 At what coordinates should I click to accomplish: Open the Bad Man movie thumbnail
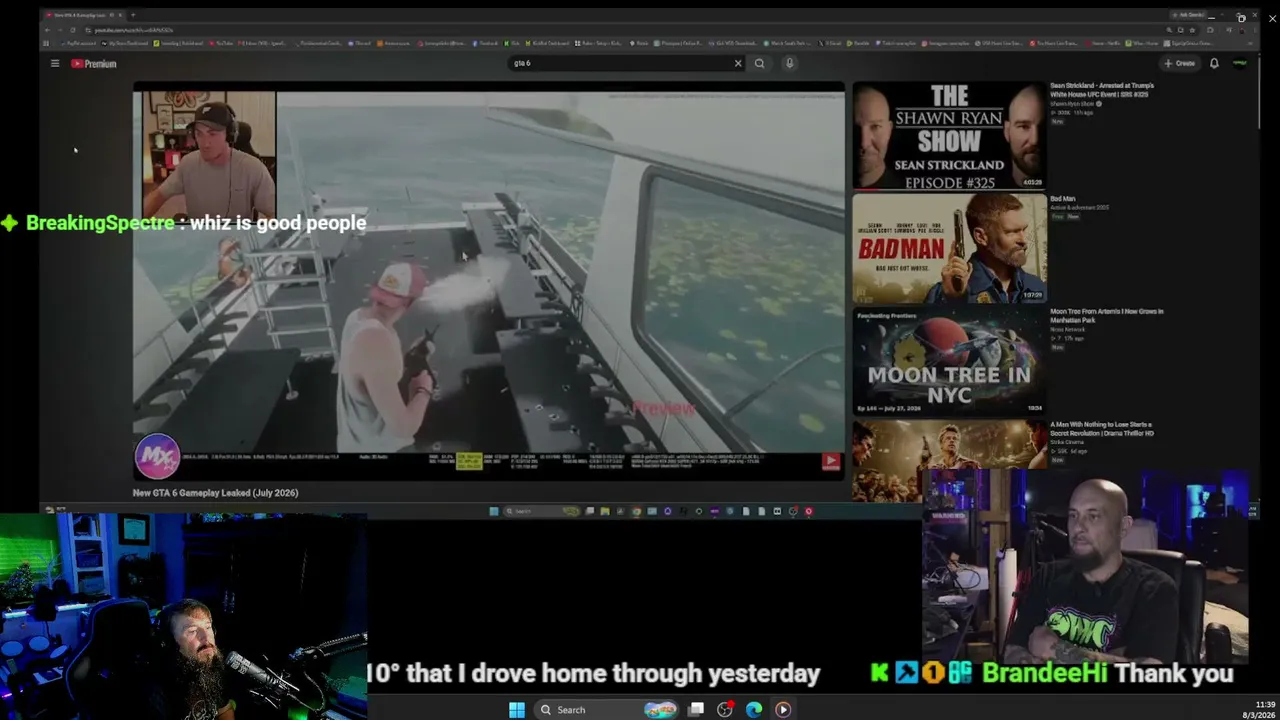(x=949, y=248)
